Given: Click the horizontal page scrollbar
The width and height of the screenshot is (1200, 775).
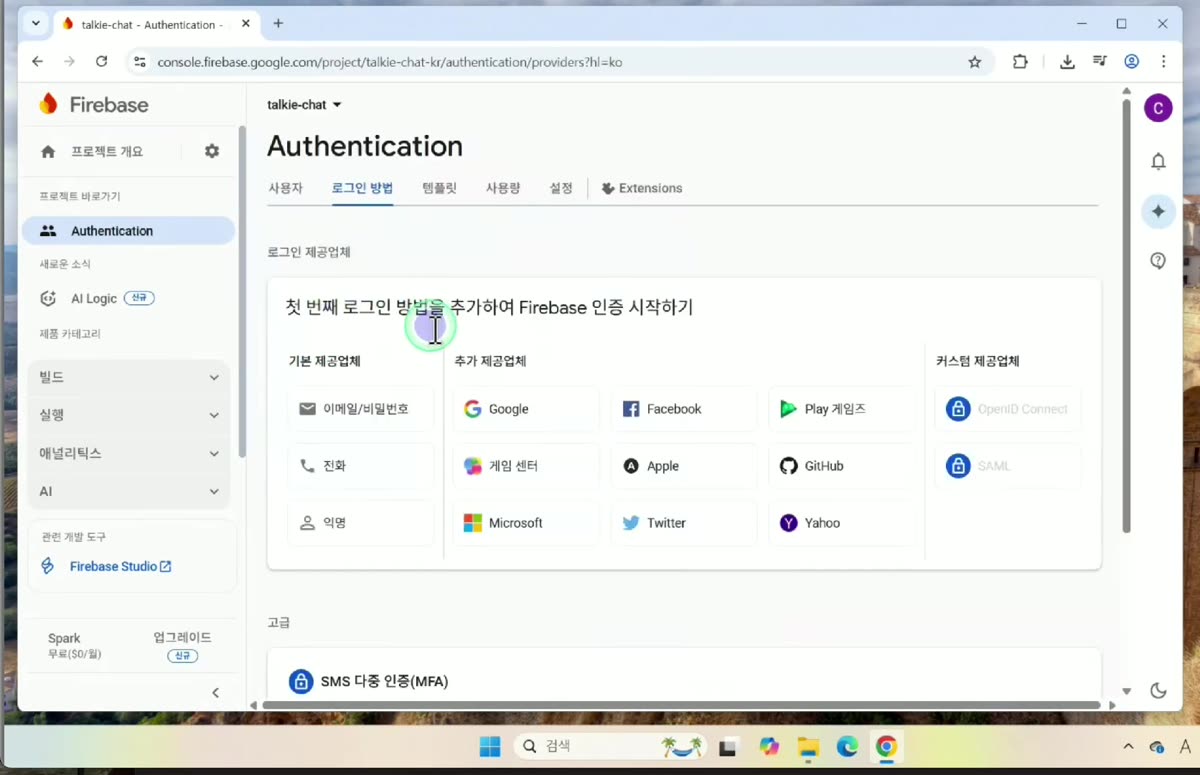Looking at the screenshot, I should click(681, 704).
